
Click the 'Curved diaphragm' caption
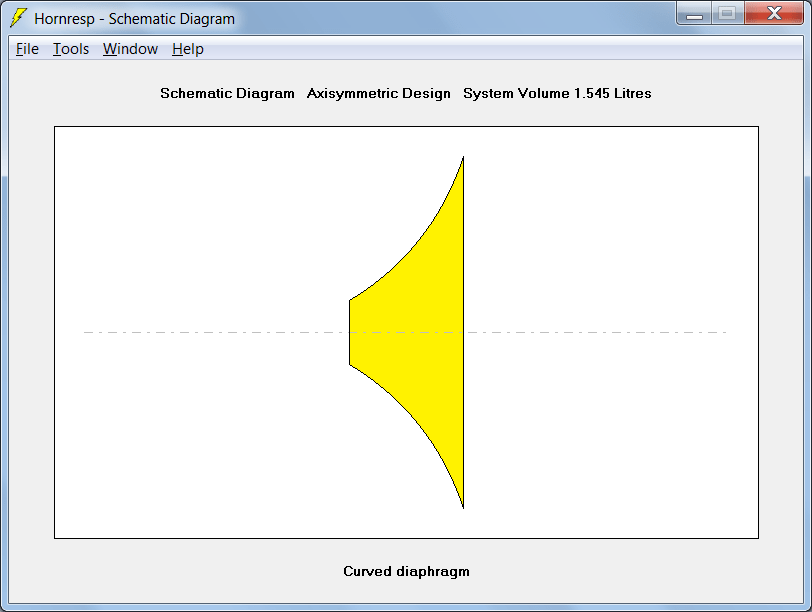tap(407, 571)
